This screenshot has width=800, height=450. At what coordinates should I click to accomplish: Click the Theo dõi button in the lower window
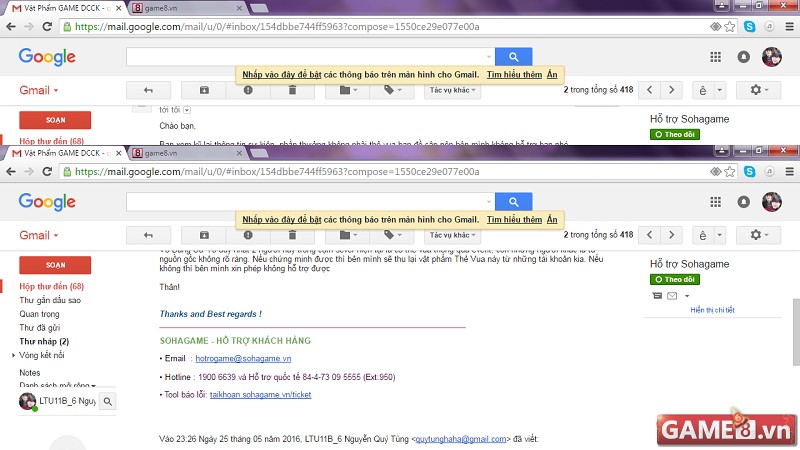(674, 280)
